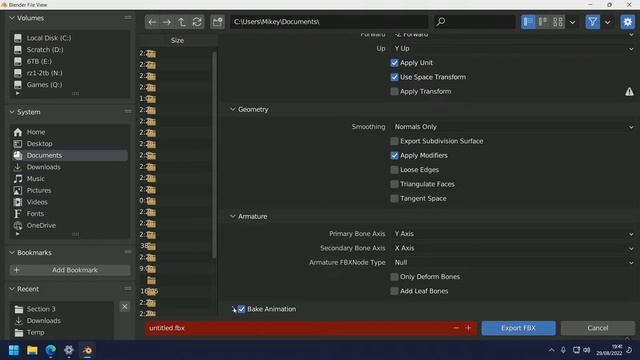Viewport: 640px width, 360px height.
Task: Open Up axis dropdown (Y Up)
Action: point(513,49)
